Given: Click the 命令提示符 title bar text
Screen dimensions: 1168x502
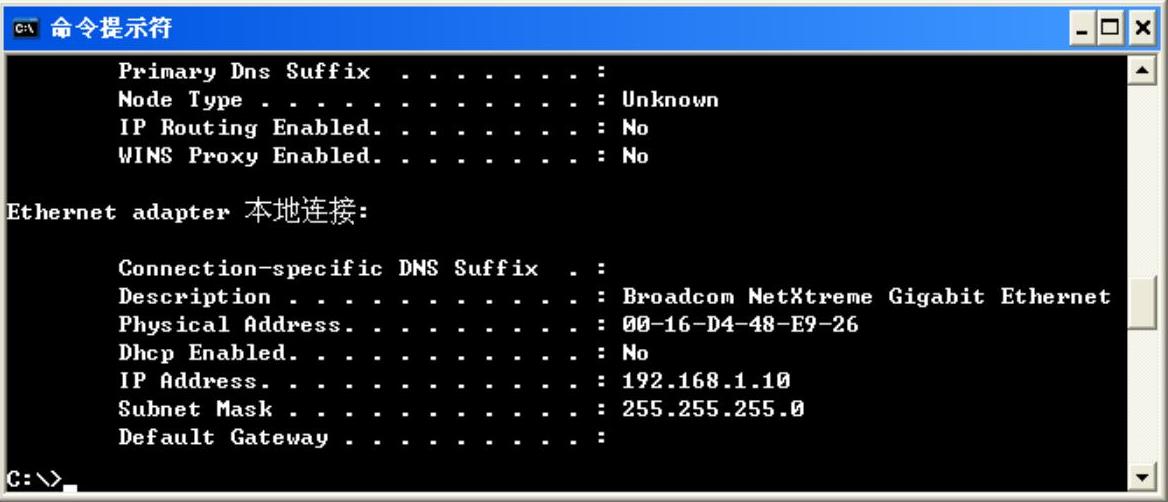Looking at the screenshot, I should tap(111, 29).
